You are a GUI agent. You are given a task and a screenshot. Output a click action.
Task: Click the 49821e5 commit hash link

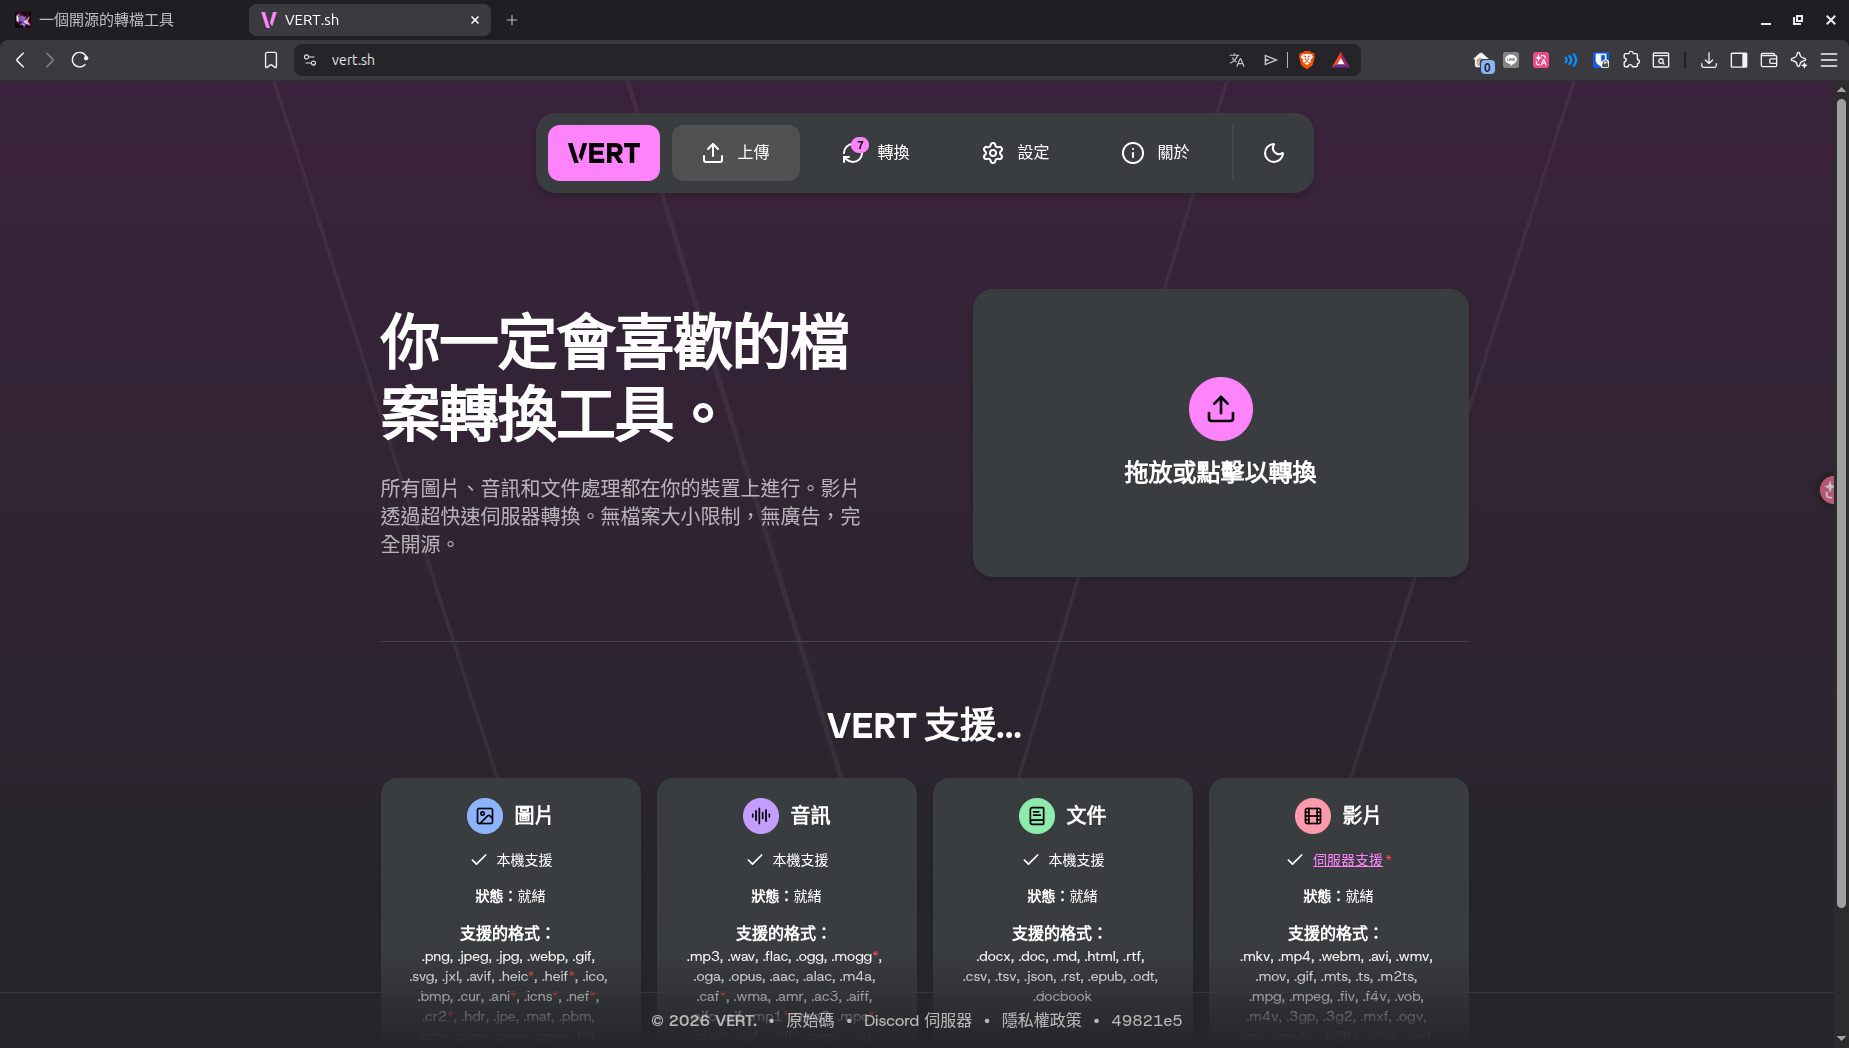[1147, 1020]
